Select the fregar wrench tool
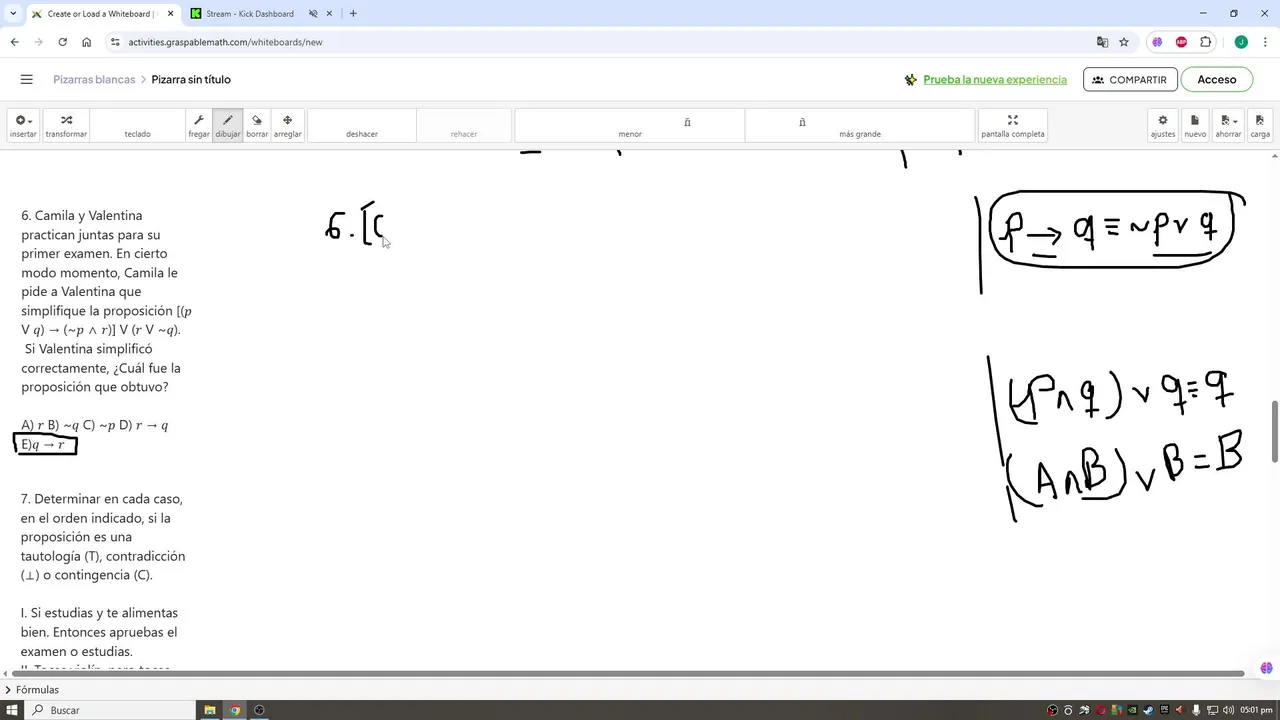The height and width of the screenshot is (720, 1280). click(x=199, y=125)
